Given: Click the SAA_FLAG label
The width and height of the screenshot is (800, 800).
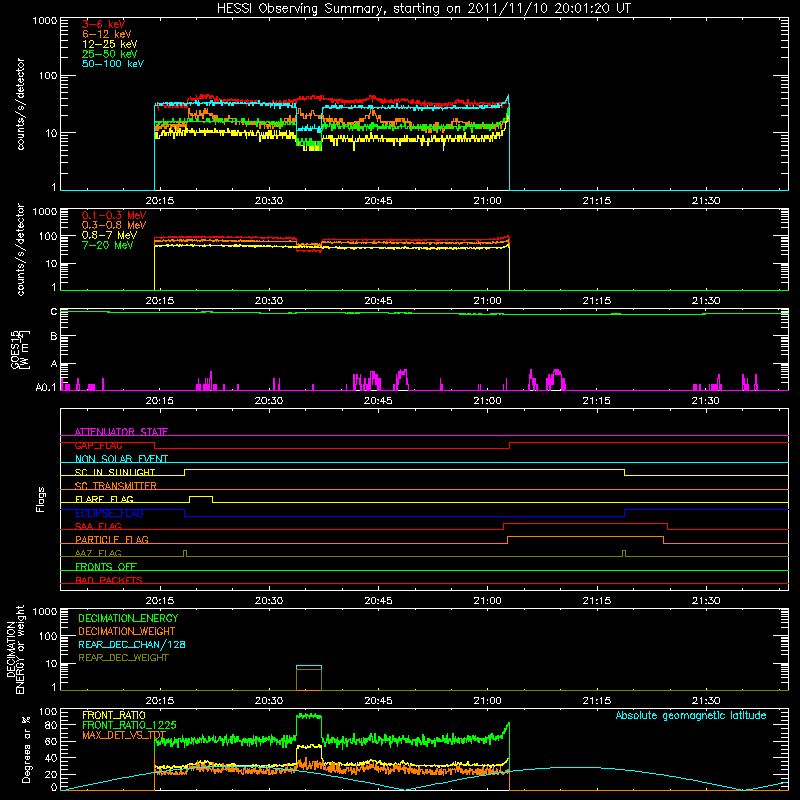Looking at the screenshot, I should [x=98, y=526].
